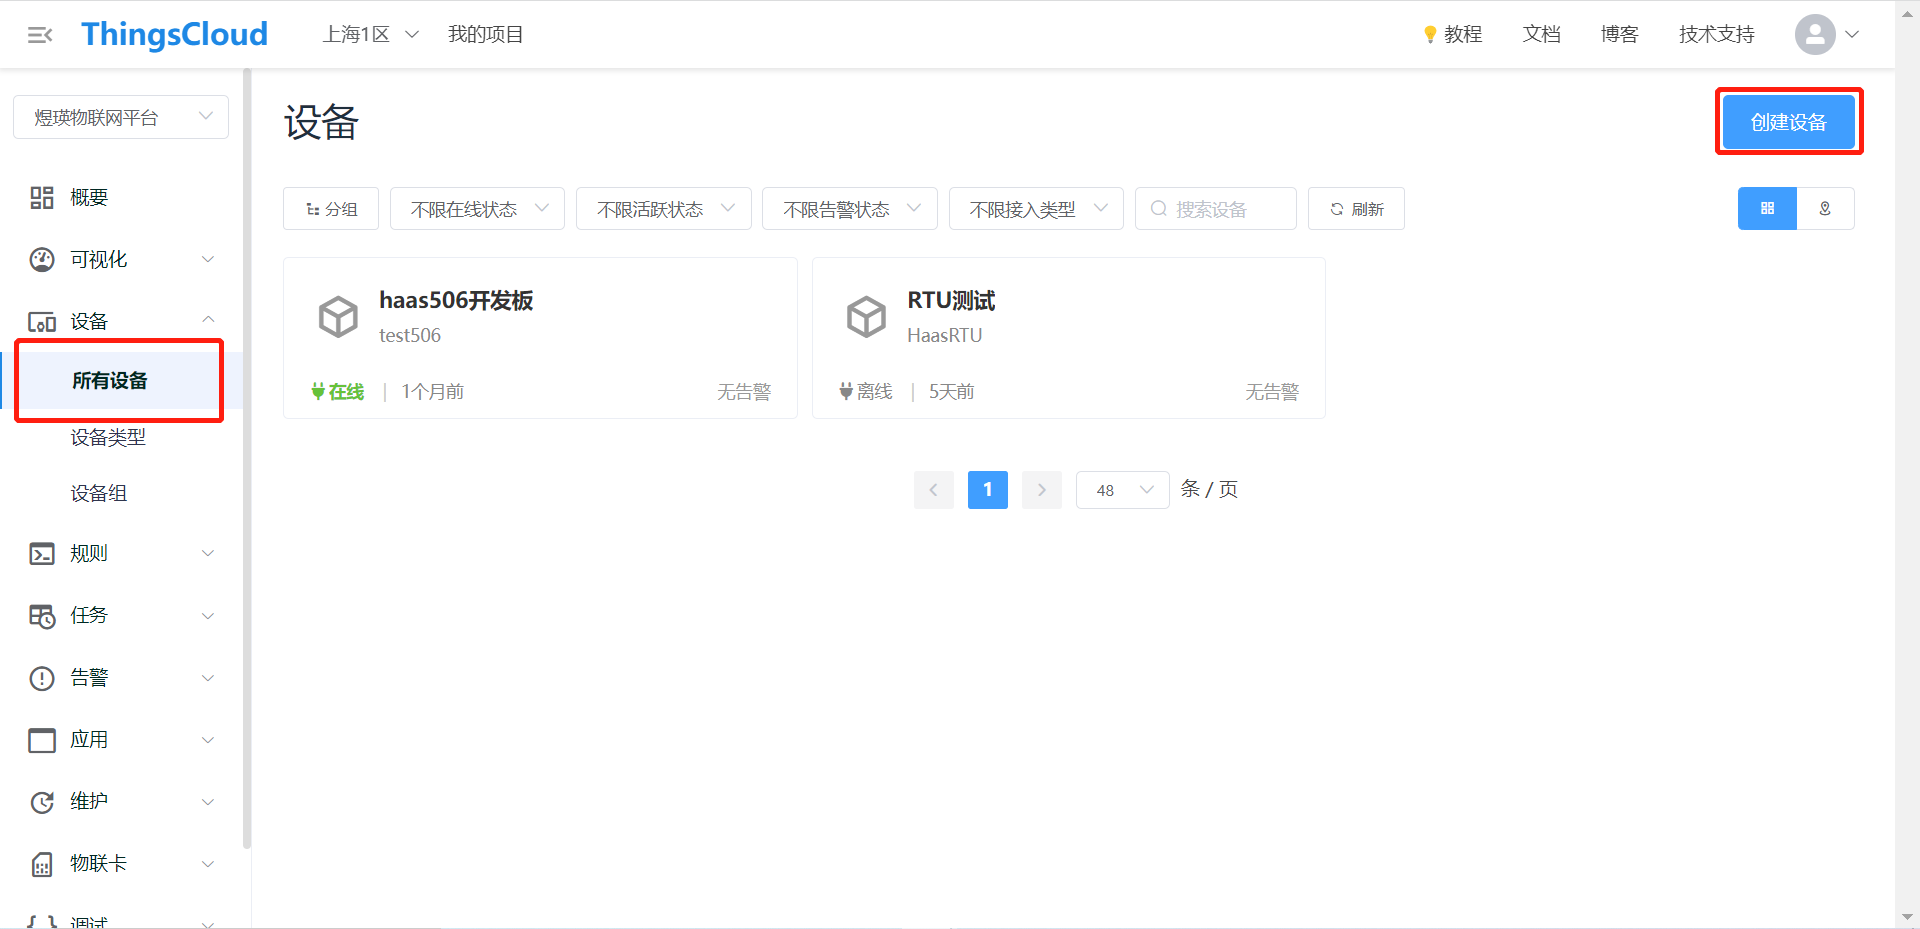Switch to grid card view

(x=1767, y=209)
